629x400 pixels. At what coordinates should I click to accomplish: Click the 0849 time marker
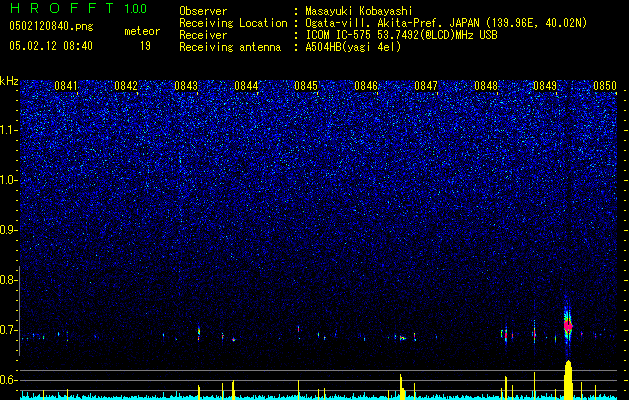[x=545, y=86]
